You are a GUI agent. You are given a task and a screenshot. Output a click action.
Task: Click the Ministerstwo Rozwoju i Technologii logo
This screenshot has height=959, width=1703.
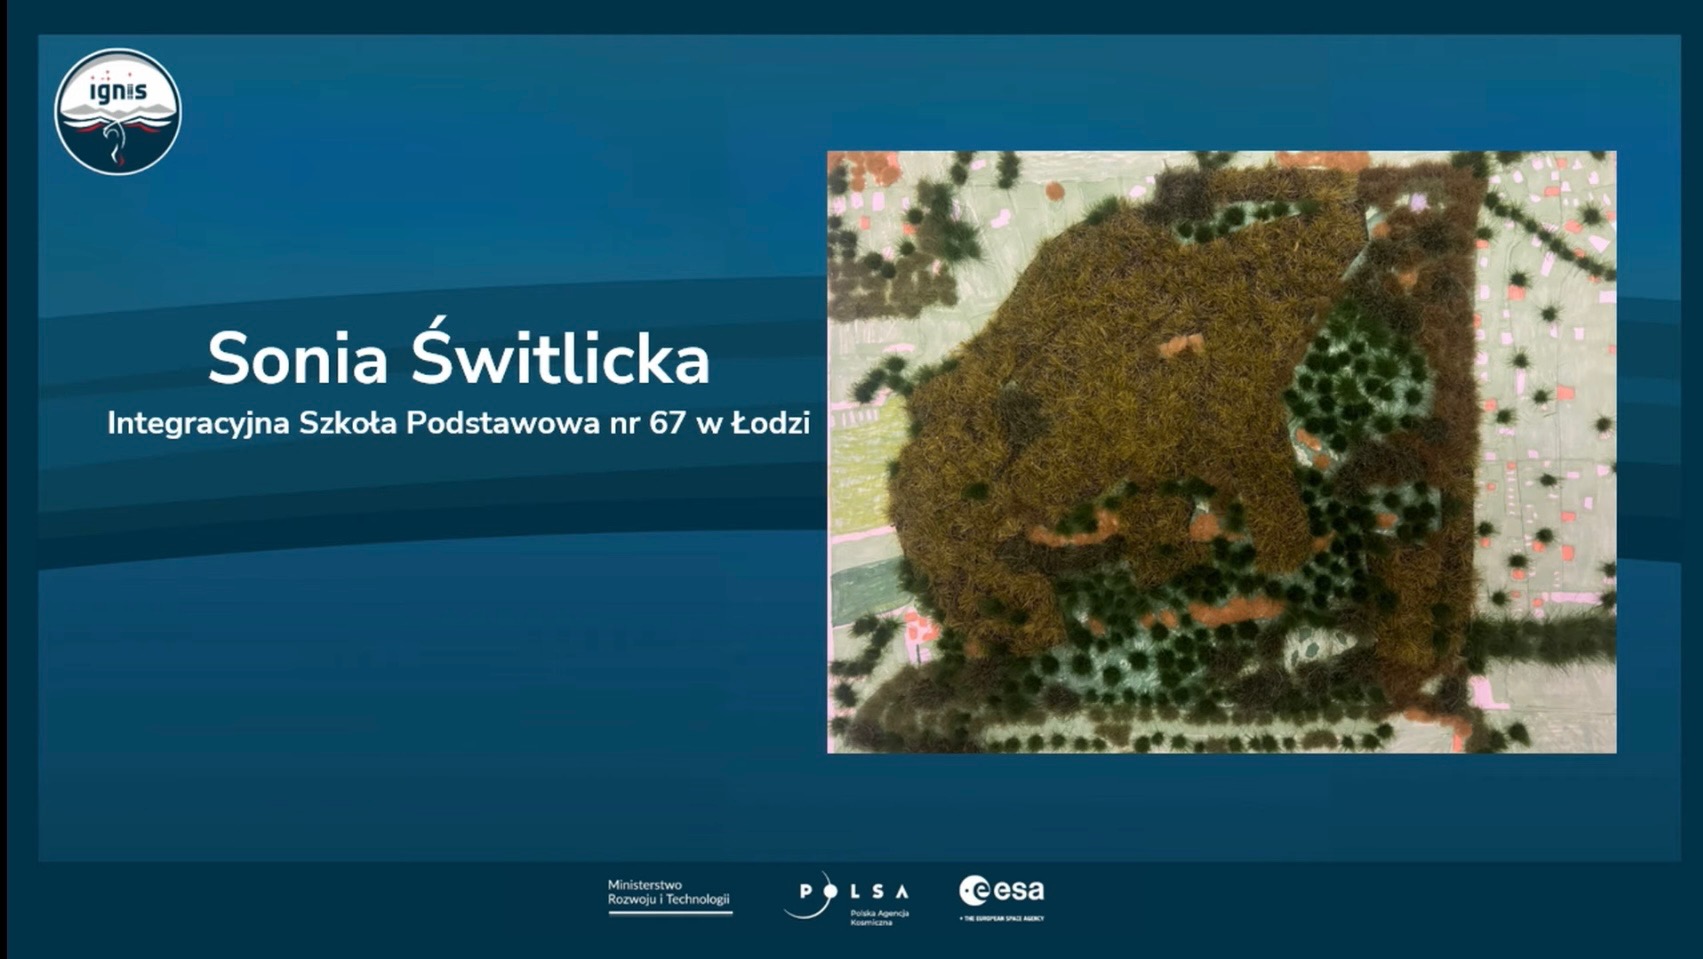pos(669,896)
